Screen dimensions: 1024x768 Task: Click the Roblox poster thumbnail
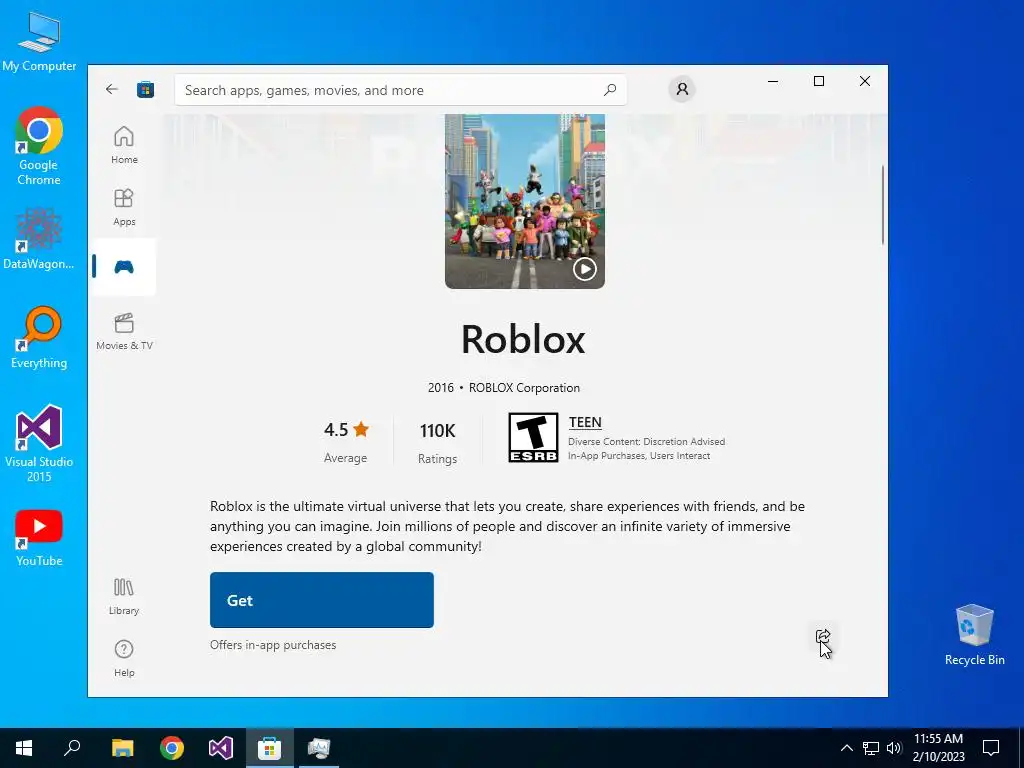coord(524,201)
